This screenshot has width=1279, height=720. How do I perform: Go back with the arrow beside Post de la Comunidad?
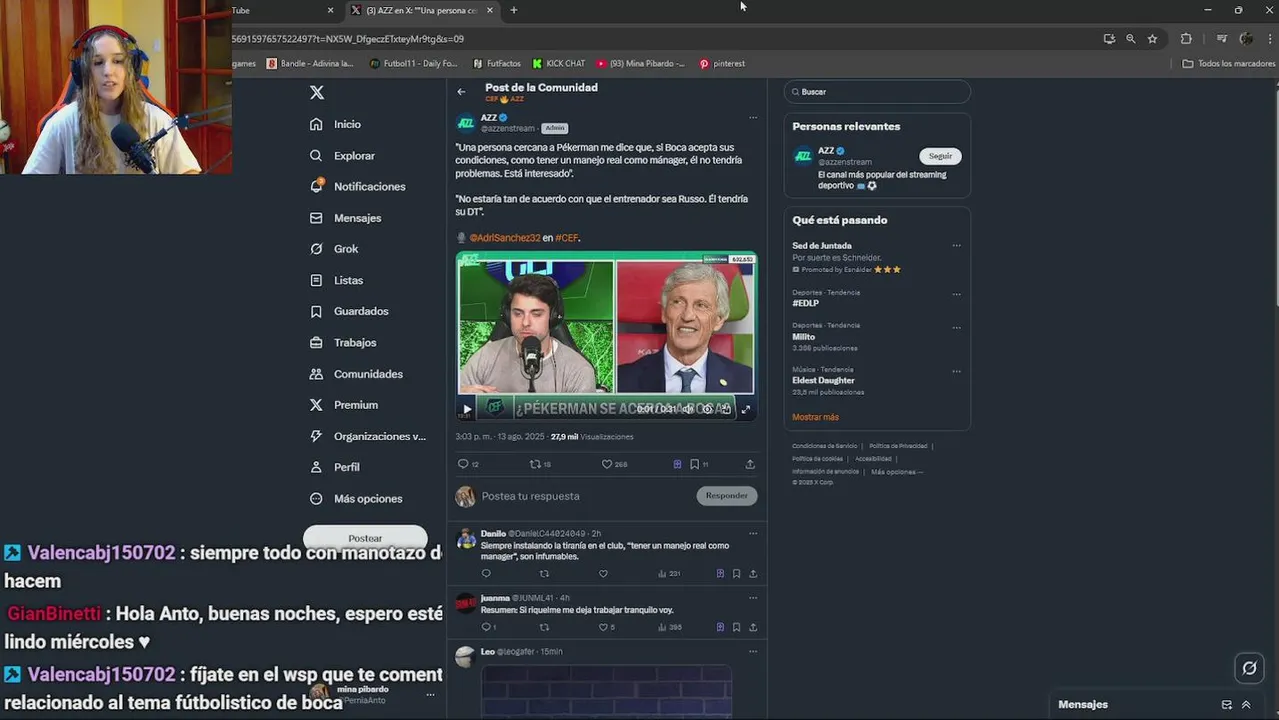[x=461, y=91]
